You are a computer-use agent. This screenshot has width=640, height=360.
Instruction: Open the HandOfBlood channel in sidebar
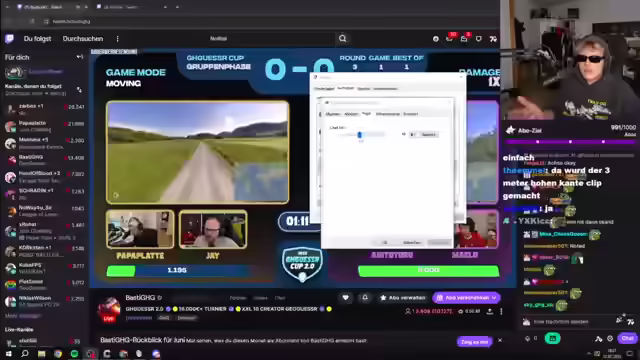click(44, 177)
